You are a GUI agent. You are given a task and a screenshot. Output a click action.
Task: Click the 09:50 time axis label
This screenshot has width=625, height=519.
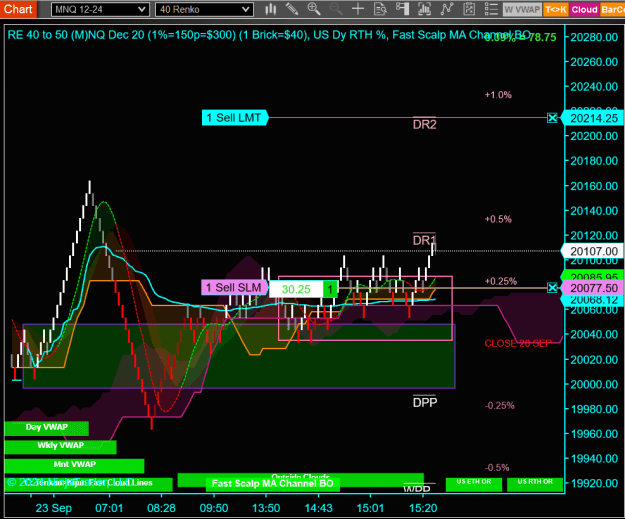point(214,508)
